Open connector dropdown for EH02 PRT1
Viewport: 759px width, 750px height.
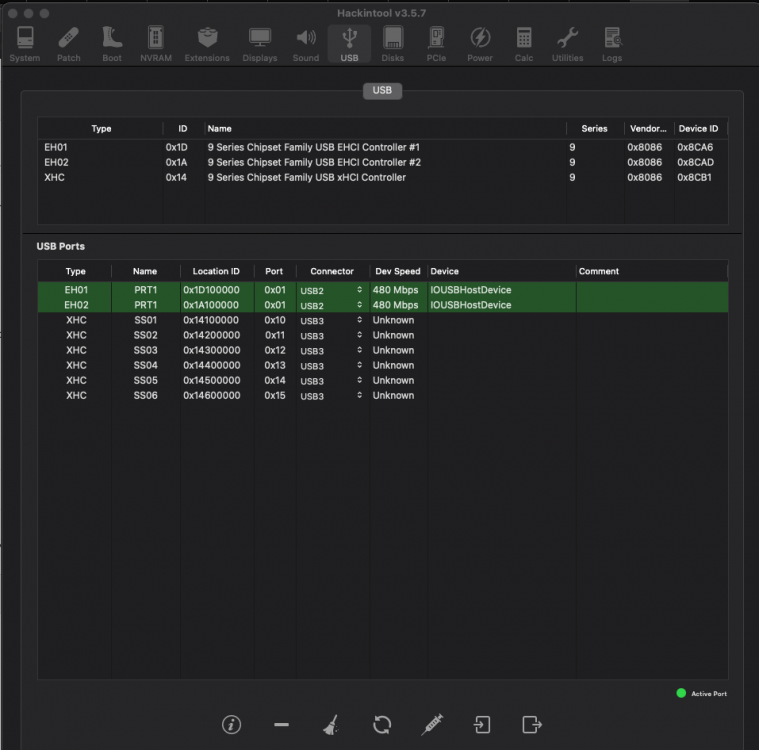point(359,305)
